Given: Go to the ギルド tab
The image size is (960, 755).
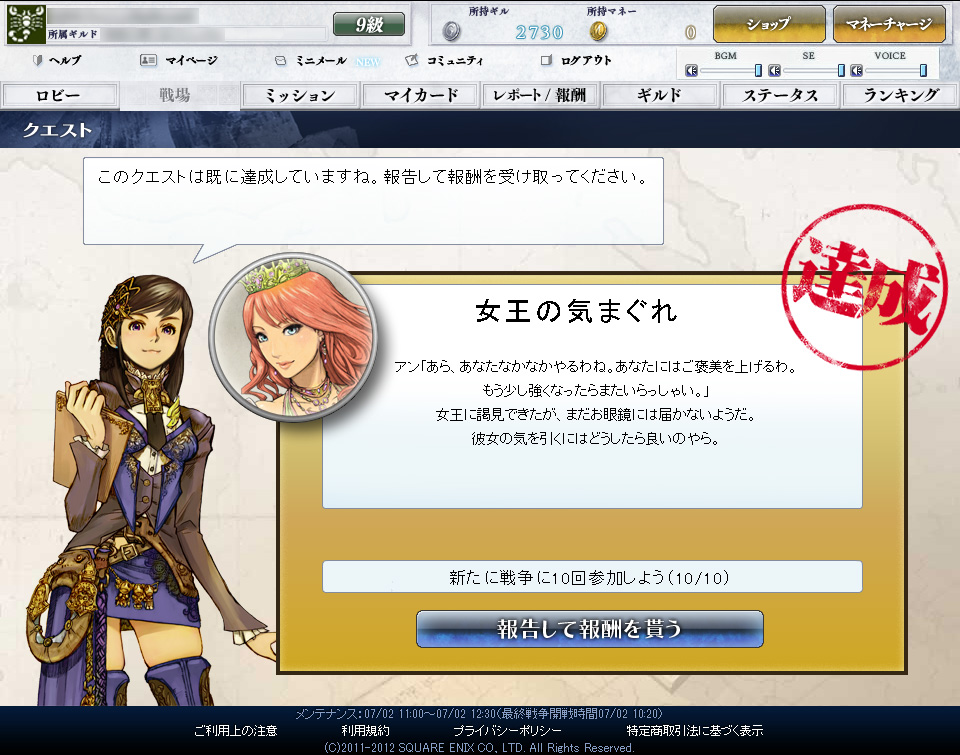Looking at the screenshot, I should (659, 96).
